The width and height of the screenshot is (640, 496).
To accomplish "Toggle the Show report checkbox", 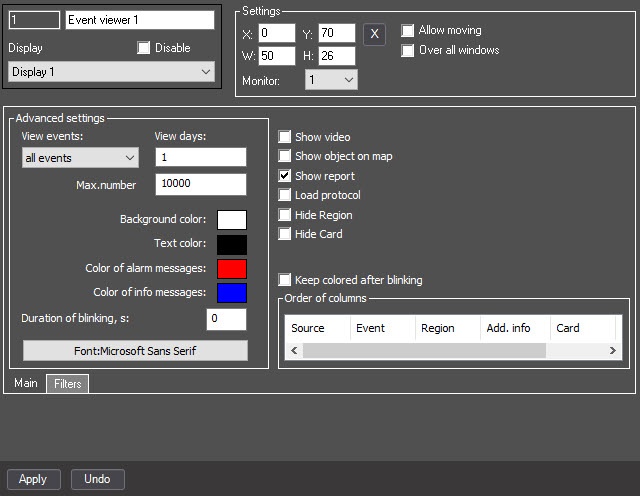I will [285, 176].
